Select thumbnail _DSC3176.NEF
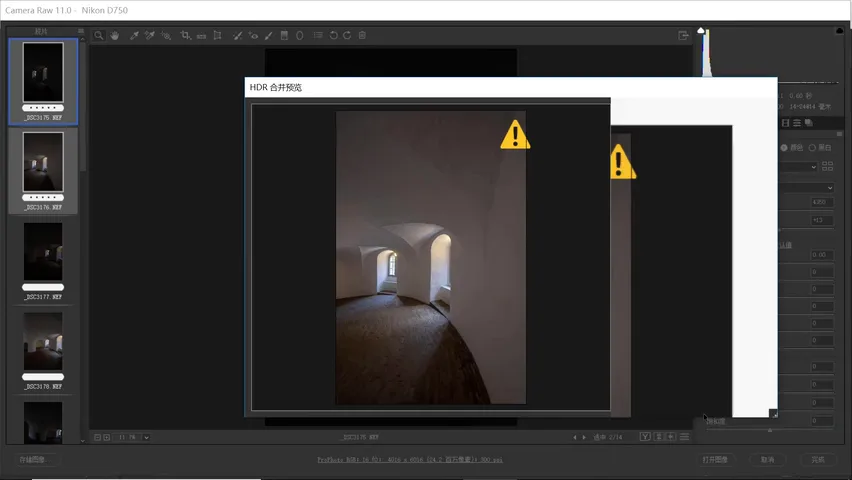The width and height of the screenshot is (852, 480). 43,171
